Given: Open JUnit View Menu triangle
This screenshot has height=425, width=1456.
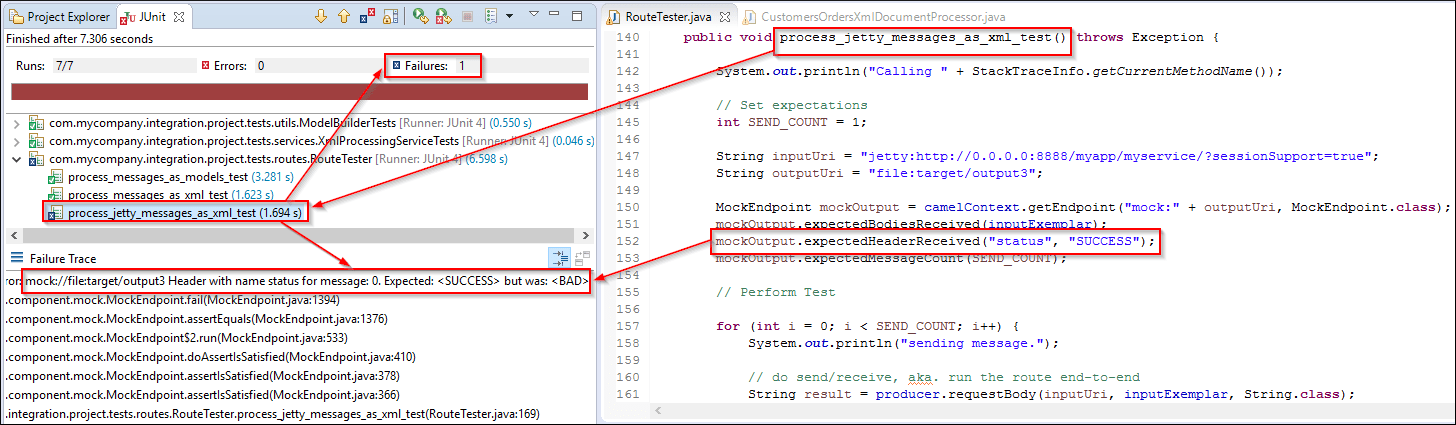Looking at the screenshot, I should (534, 16).
